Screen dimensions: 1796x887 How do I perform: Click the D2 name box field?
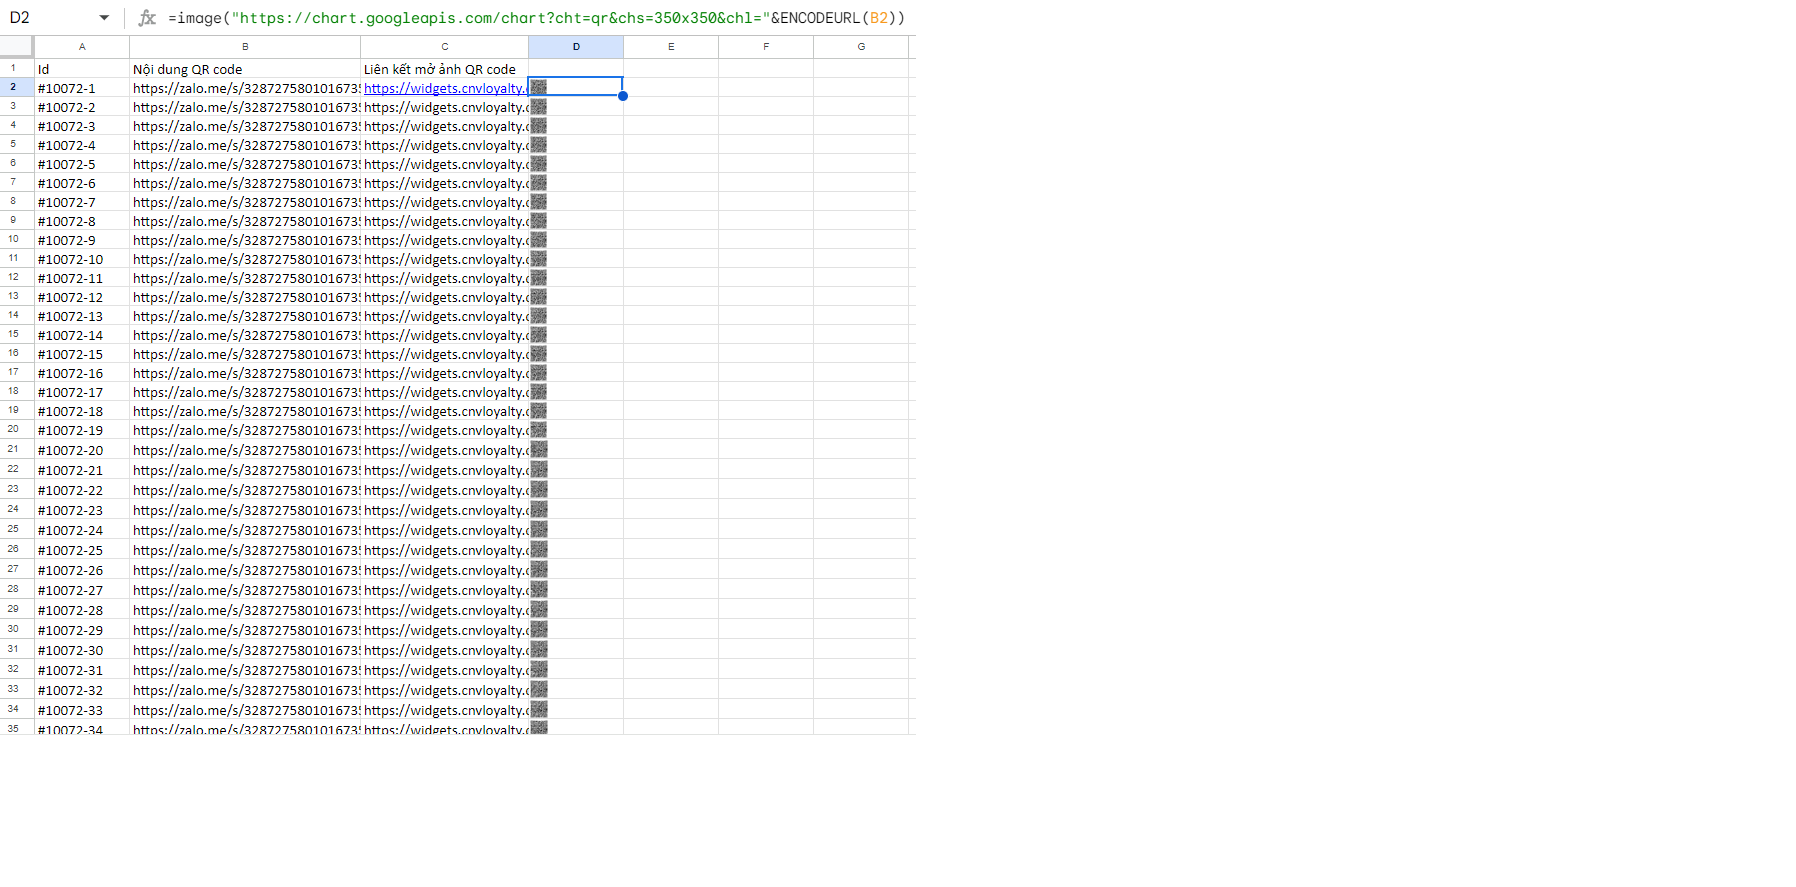click(50, 18)
